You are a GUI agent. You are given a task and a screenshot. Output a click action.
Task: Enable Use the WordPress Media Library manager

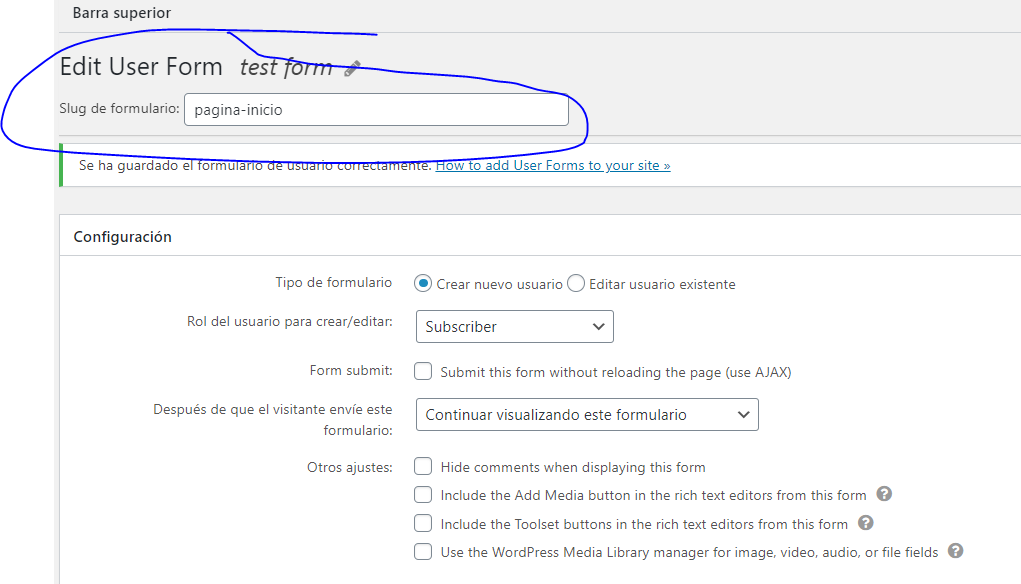(423, 552)
